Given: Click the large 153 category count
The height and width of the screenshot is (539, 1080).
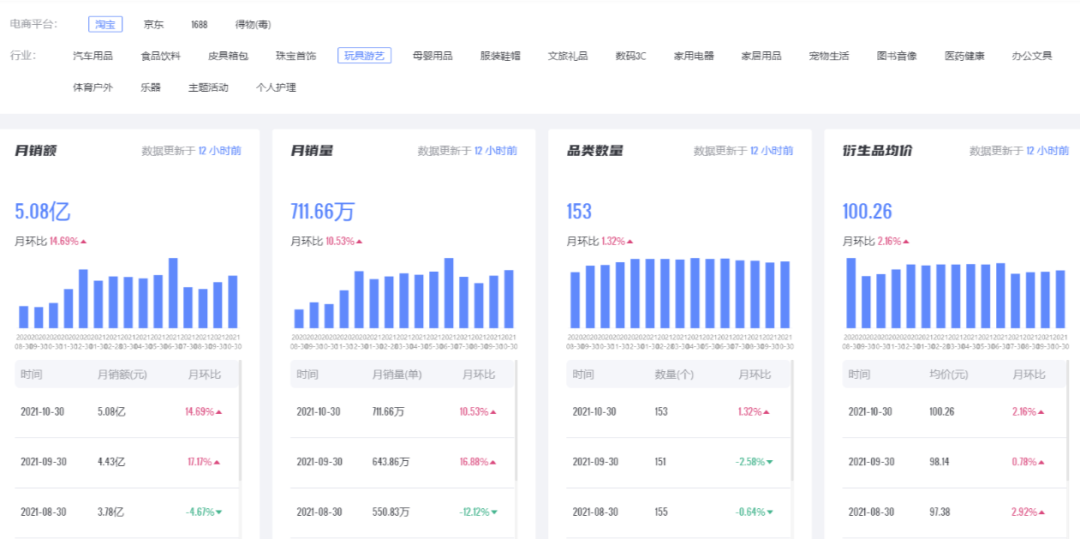Looking at the screenshot, I should 579,211.
